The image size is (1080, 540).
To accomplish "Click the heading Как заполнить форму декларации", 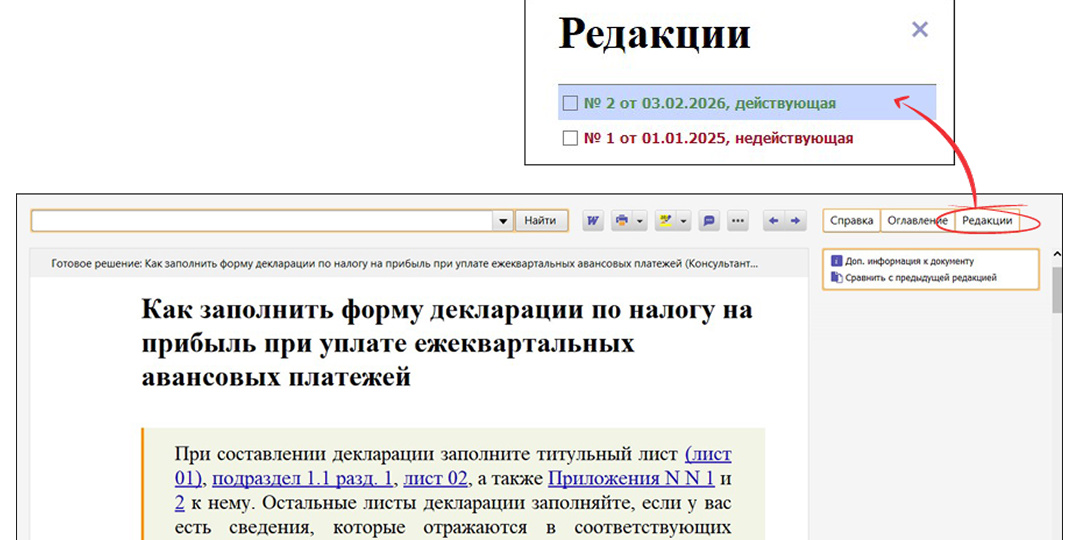I will [x=446, y=343].
